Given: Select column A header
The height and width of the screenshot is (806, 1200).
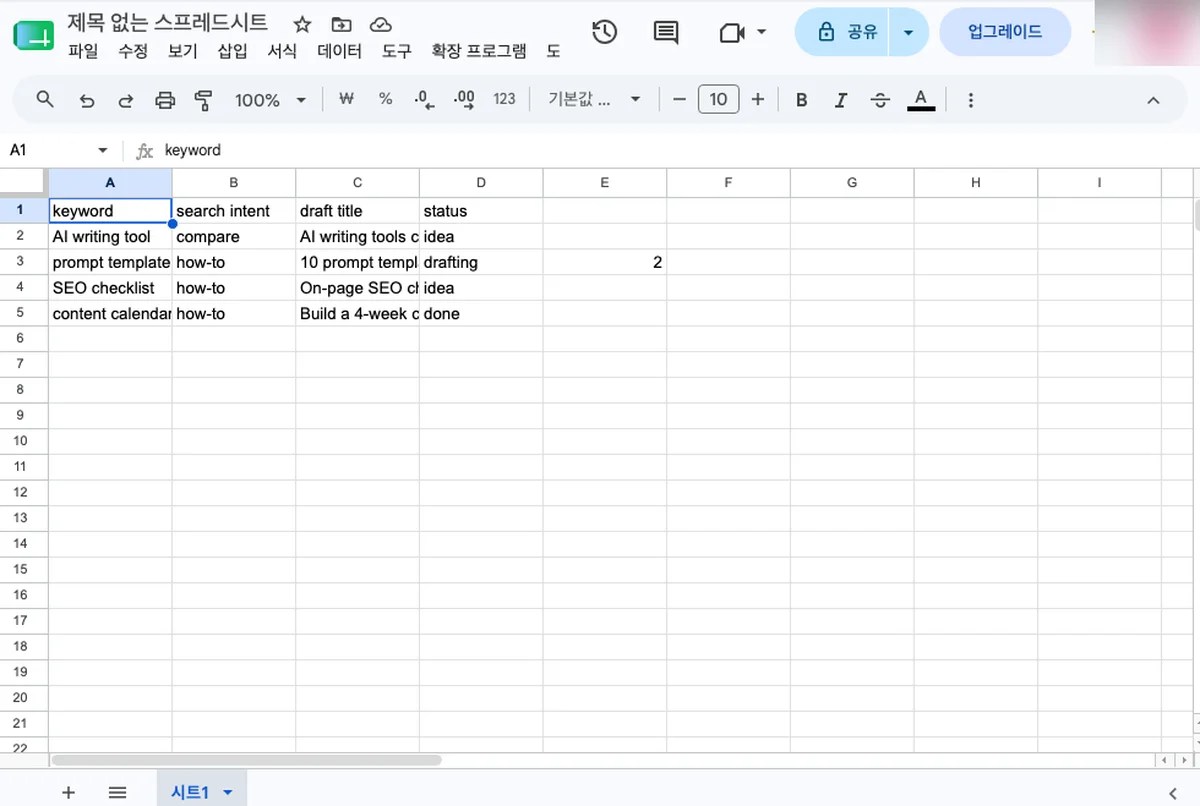Looking at the screenshot, I should [x=110, y=183].
